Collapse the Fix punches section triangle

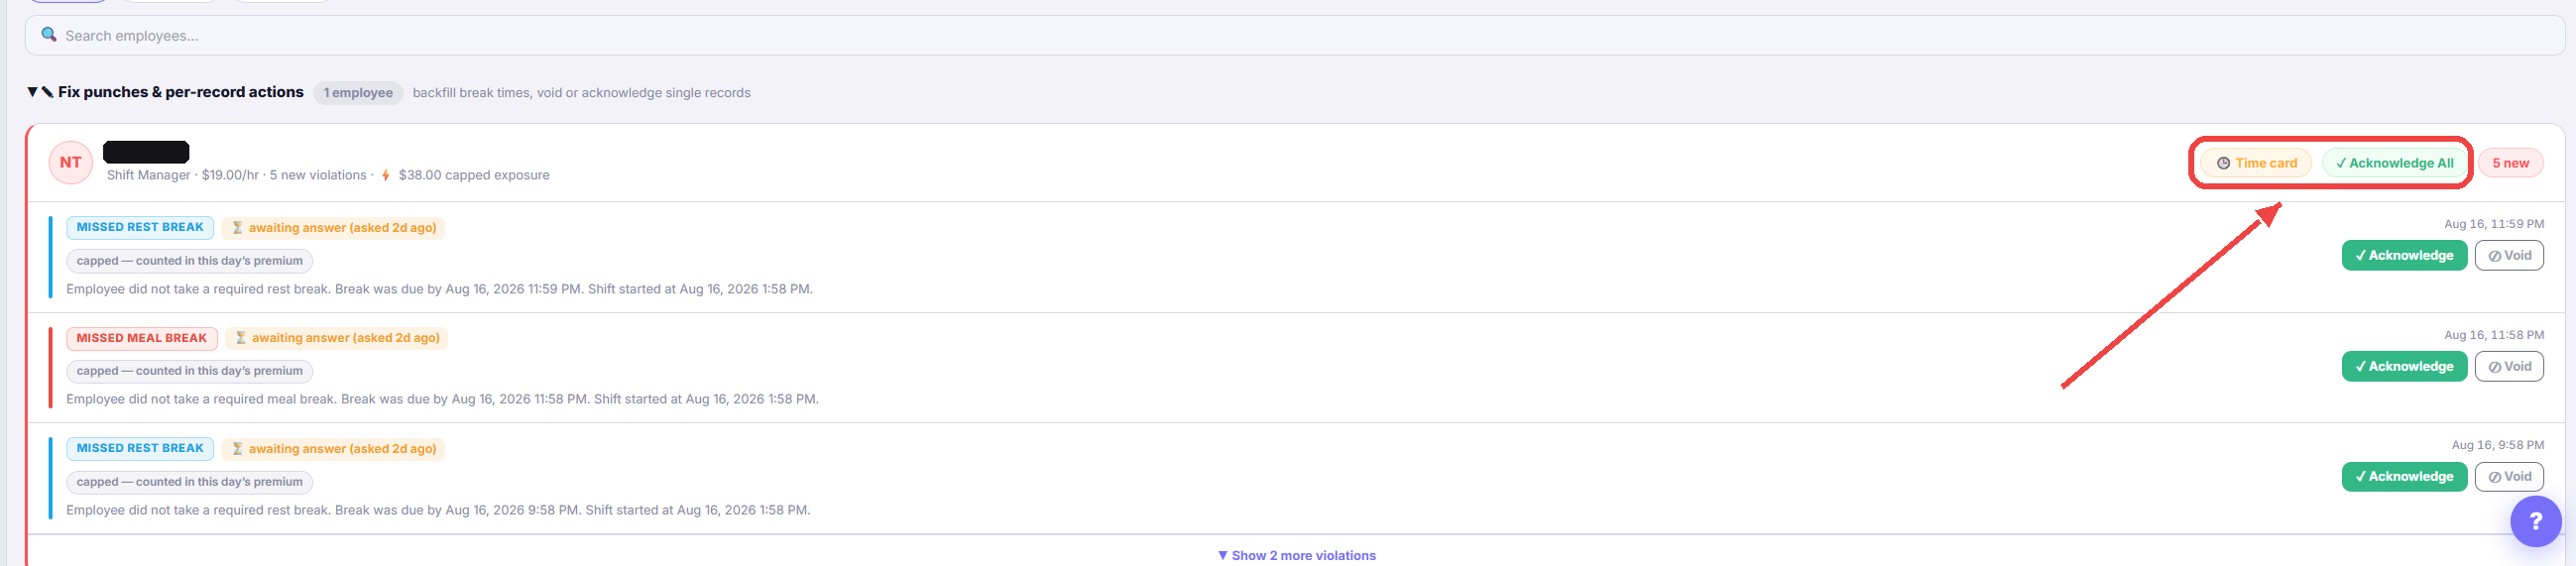[x=32, y=92]
